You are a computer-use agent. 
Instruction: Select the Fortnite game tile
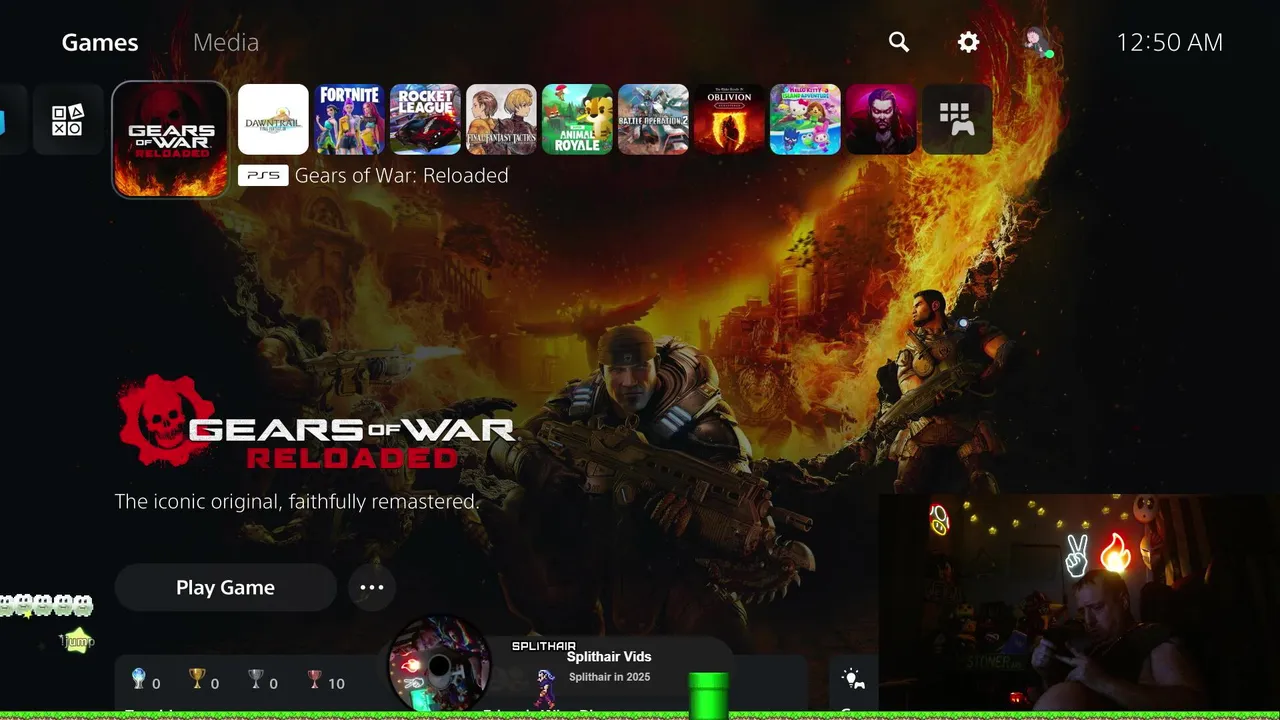coord(349,119)
